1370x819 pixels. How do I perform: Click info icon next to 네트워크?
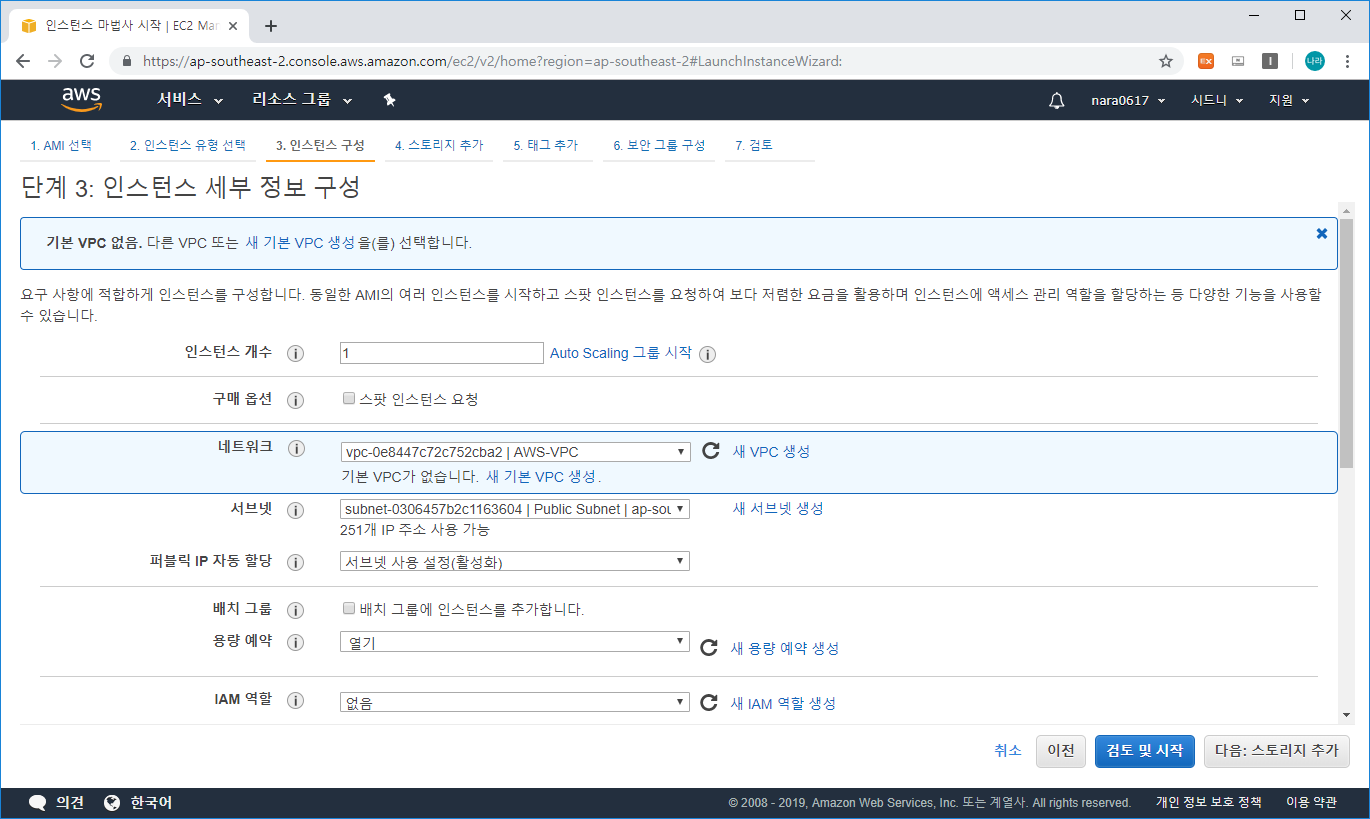tap(295, 448)
